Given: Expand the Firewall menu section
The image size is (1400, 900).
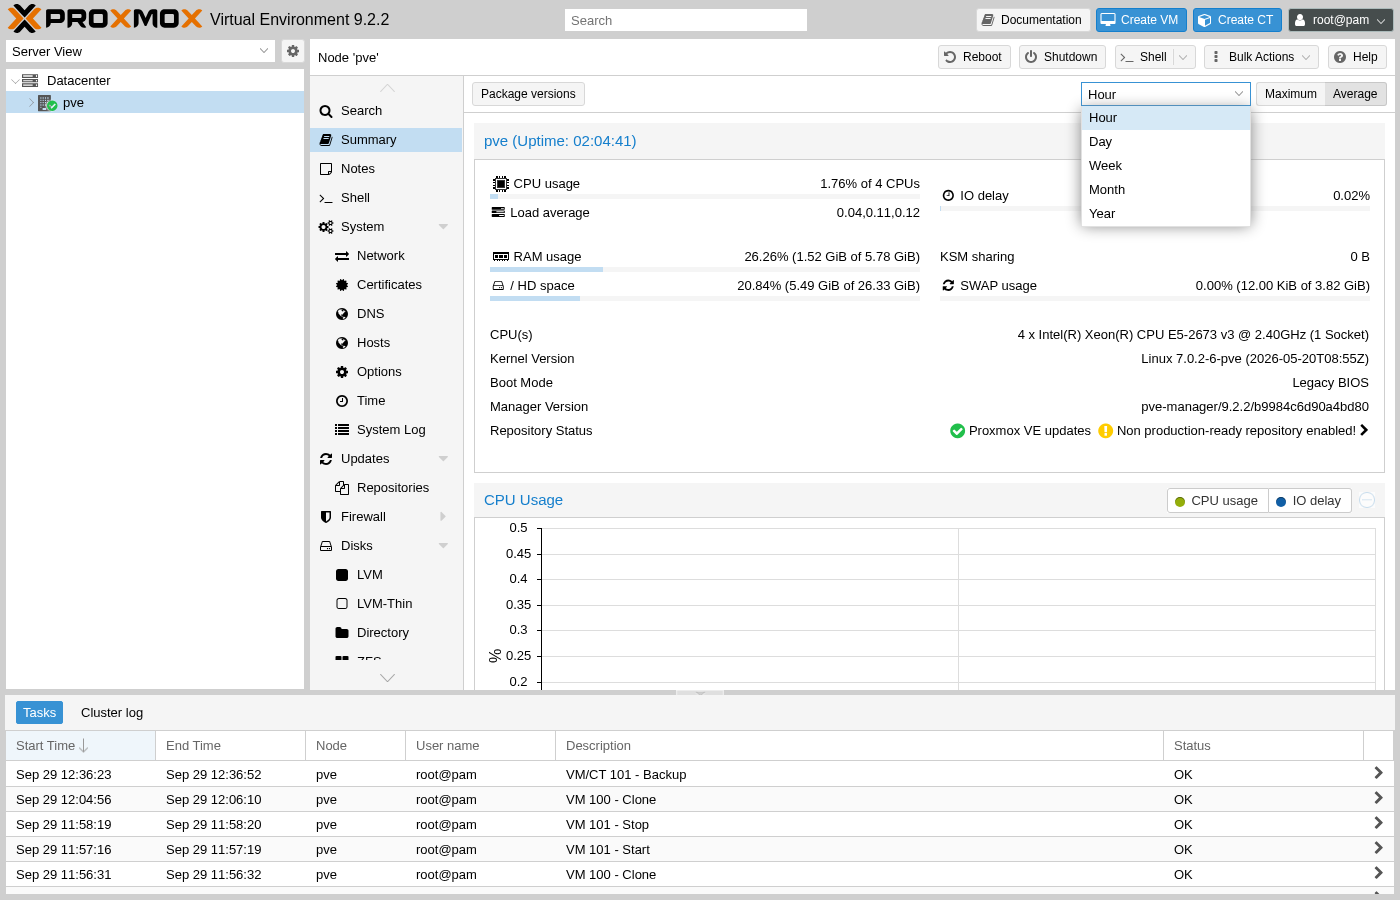Looking at the screenshot, I should pyautogui.click(x=443, y=517).
